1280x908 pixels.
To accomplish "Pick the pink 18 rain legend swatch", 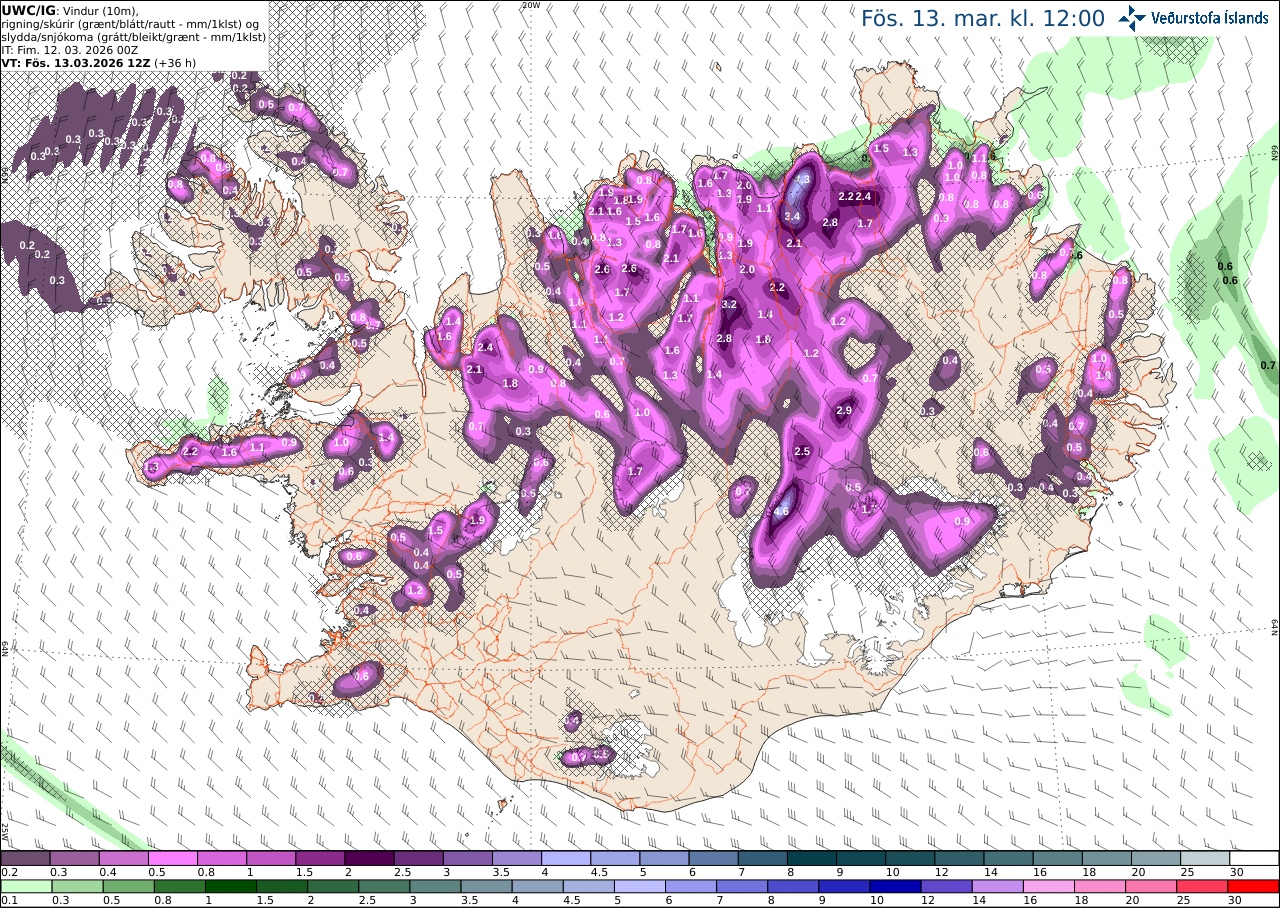I will (x=1099, y=886).
